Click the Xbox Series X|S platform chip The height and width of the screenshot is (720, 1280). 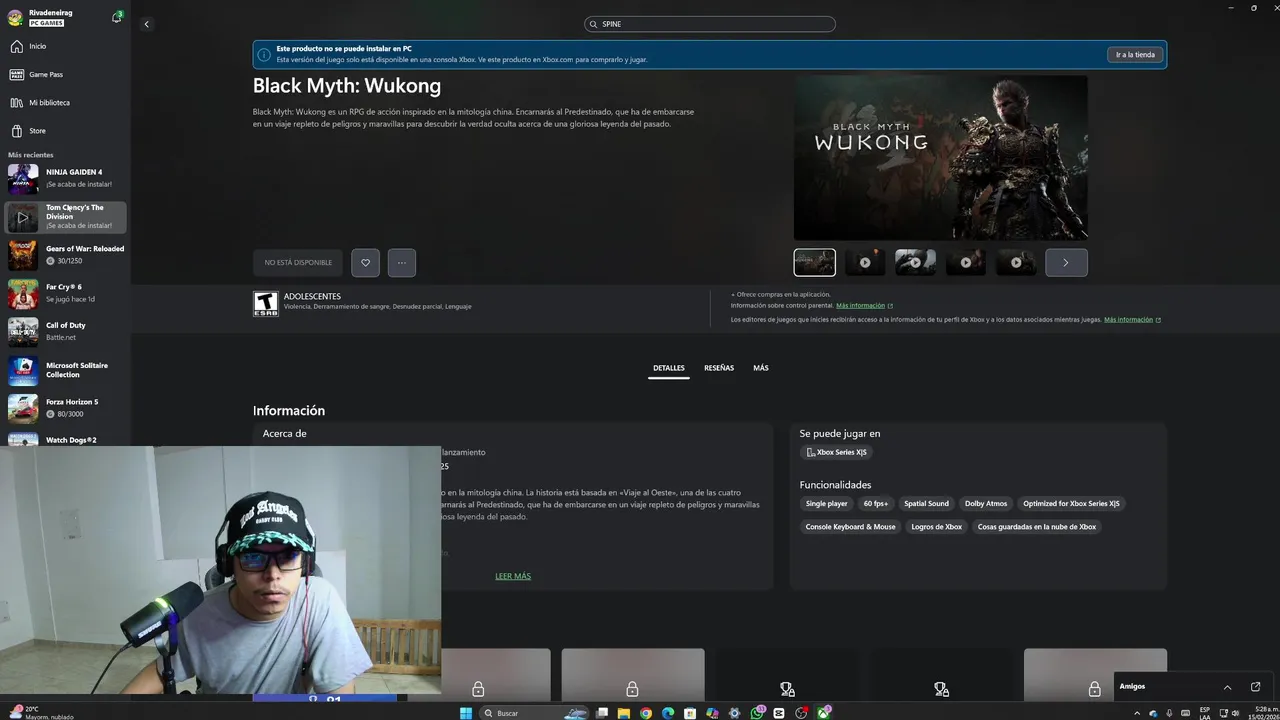pos(837,452)
